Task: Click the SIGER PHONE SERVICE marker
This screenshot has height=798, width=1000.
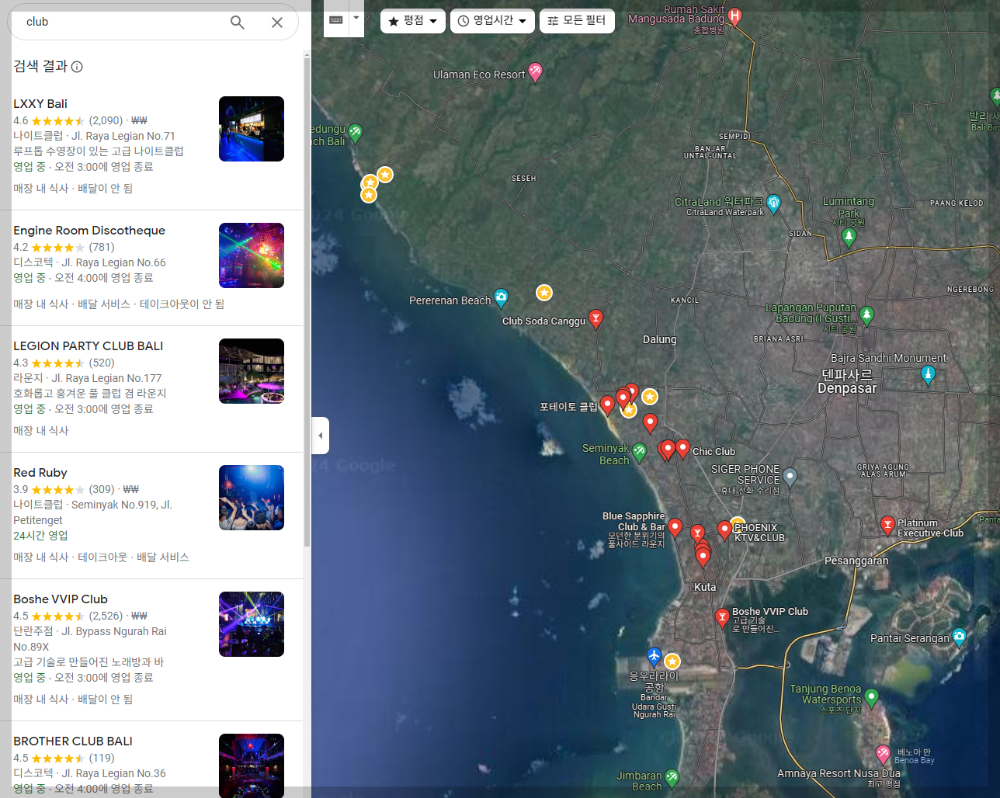Action: [790, 476]
